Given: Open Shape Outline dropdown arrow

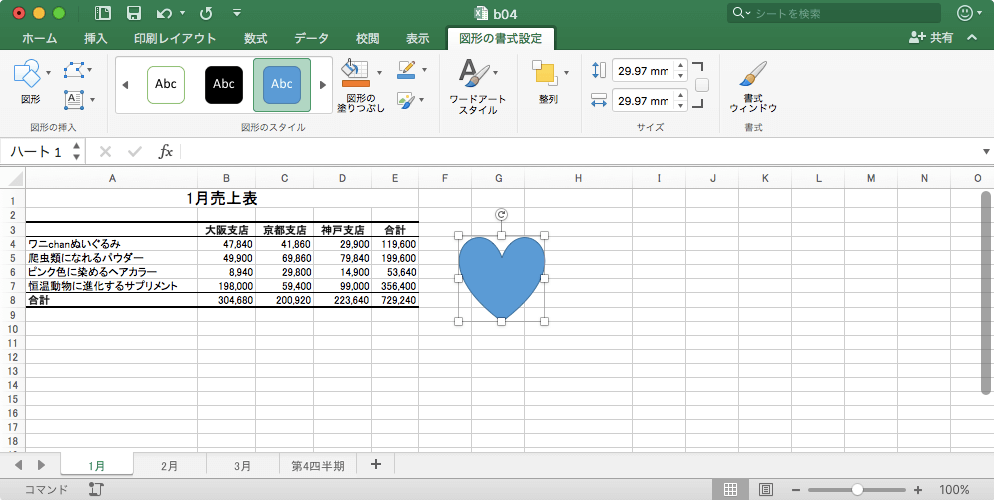Looking at the screenshot, I should pos(424,70).
